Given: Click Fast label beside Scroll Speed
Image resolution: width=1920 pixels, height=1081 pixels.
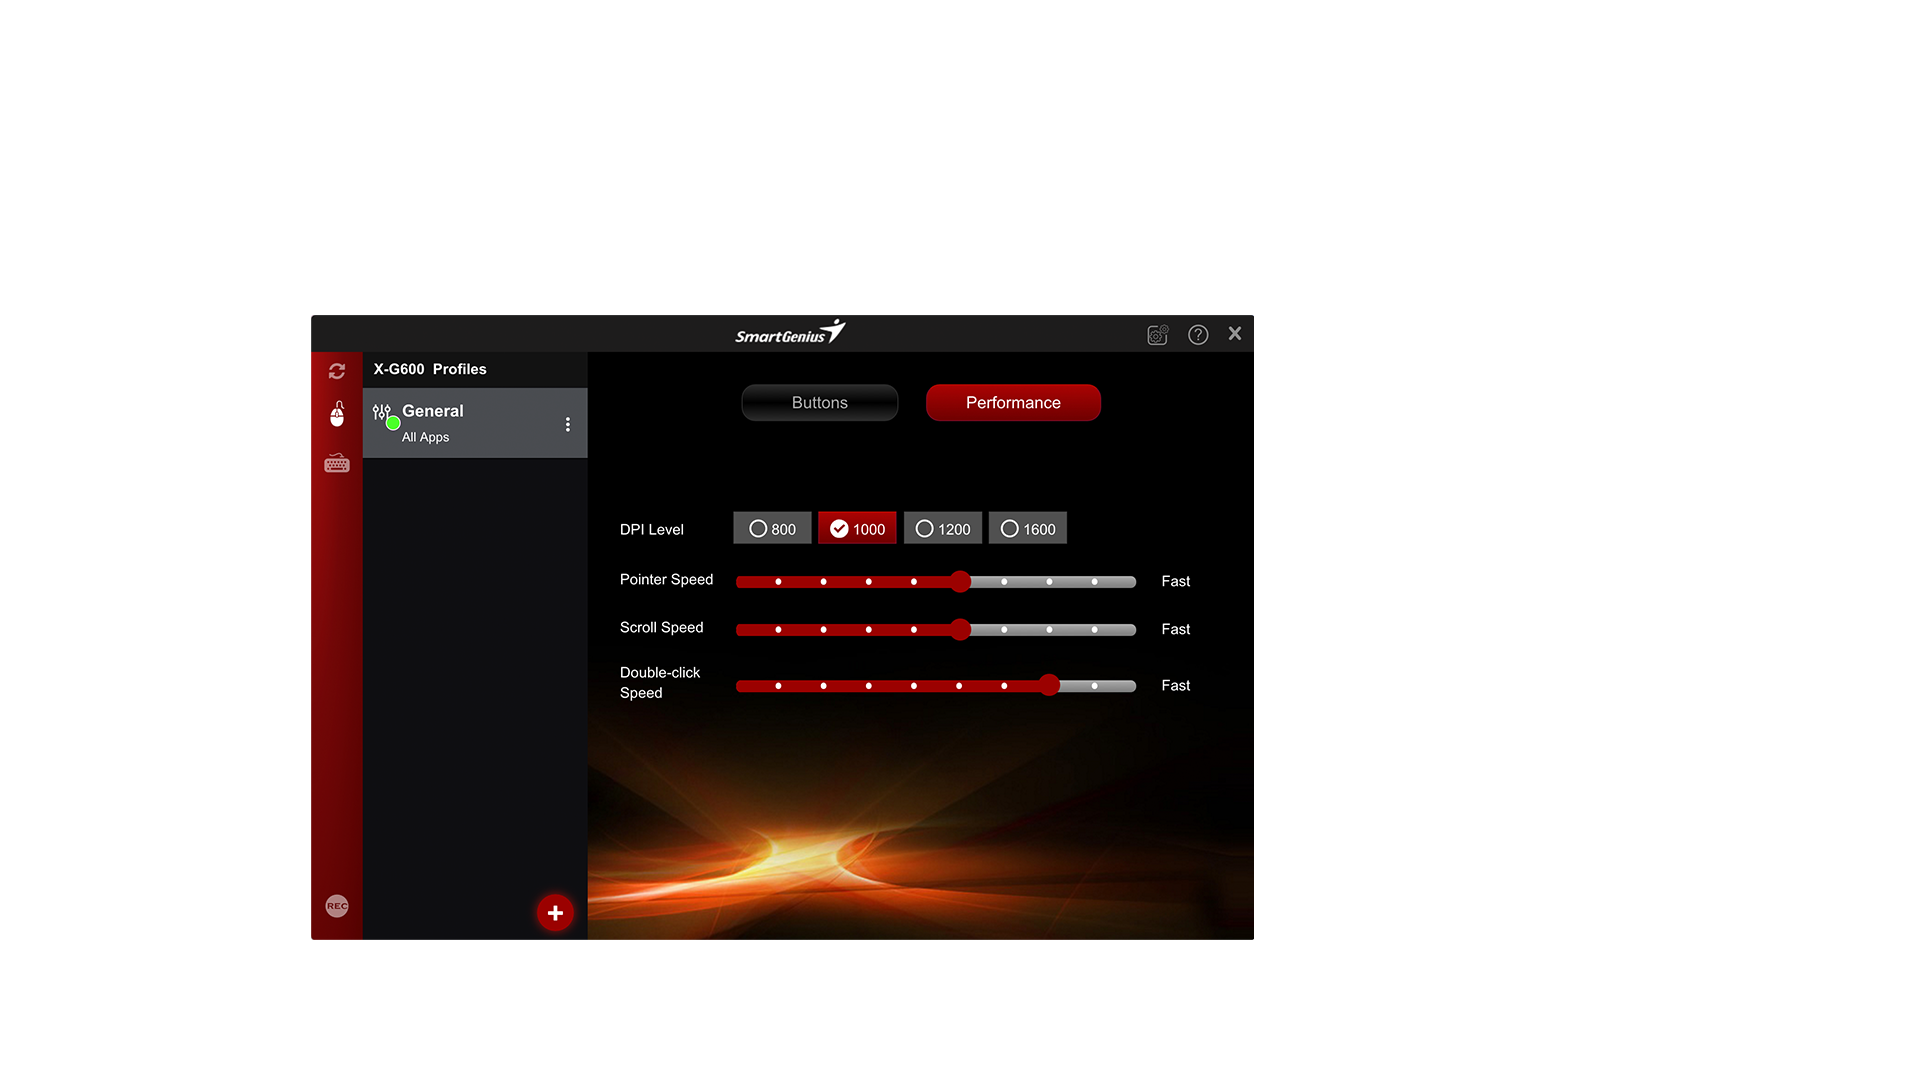Looking at the screenshot, I should (x=1175, y=629).
